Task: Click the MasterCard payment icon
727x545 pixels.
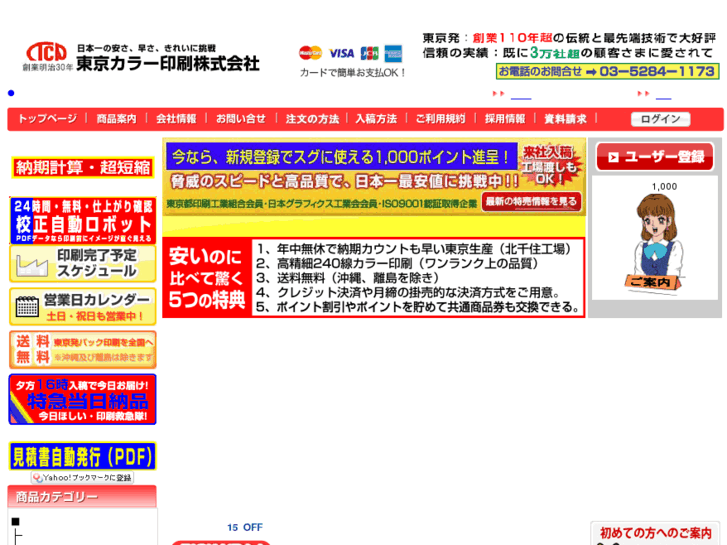Action: (x=310, y=53)
